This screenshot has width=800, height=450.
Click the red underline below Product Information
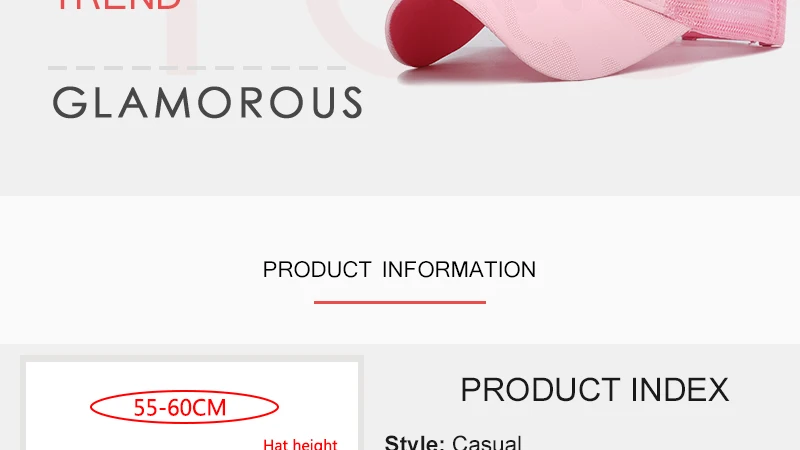click(x=399, y=303)
